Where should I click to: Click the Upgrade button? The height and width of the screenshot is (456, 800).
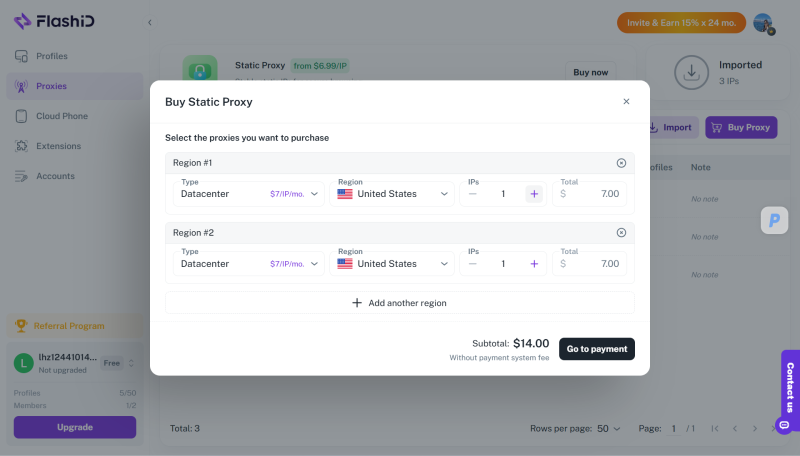click(x=75, y=427)
